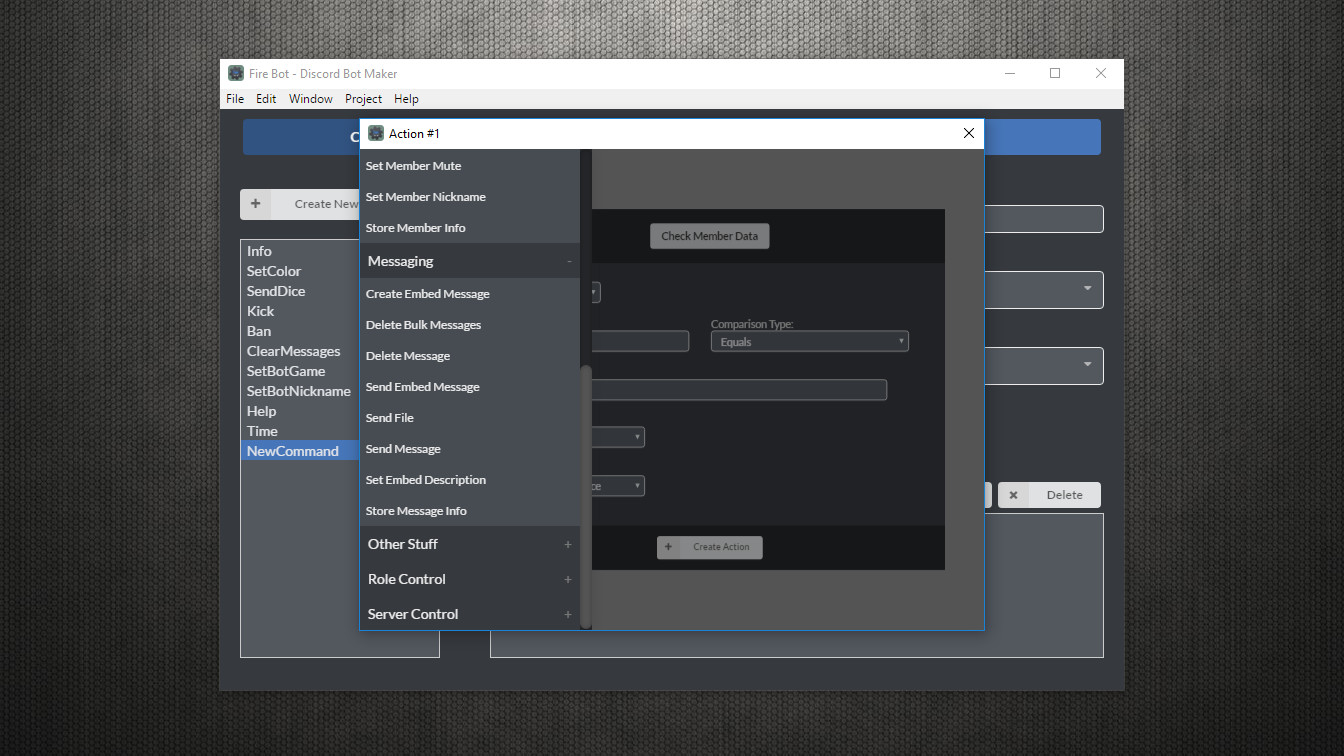Open the Comparison Type Equals dropdown
1344x756 pixels.
809,341
